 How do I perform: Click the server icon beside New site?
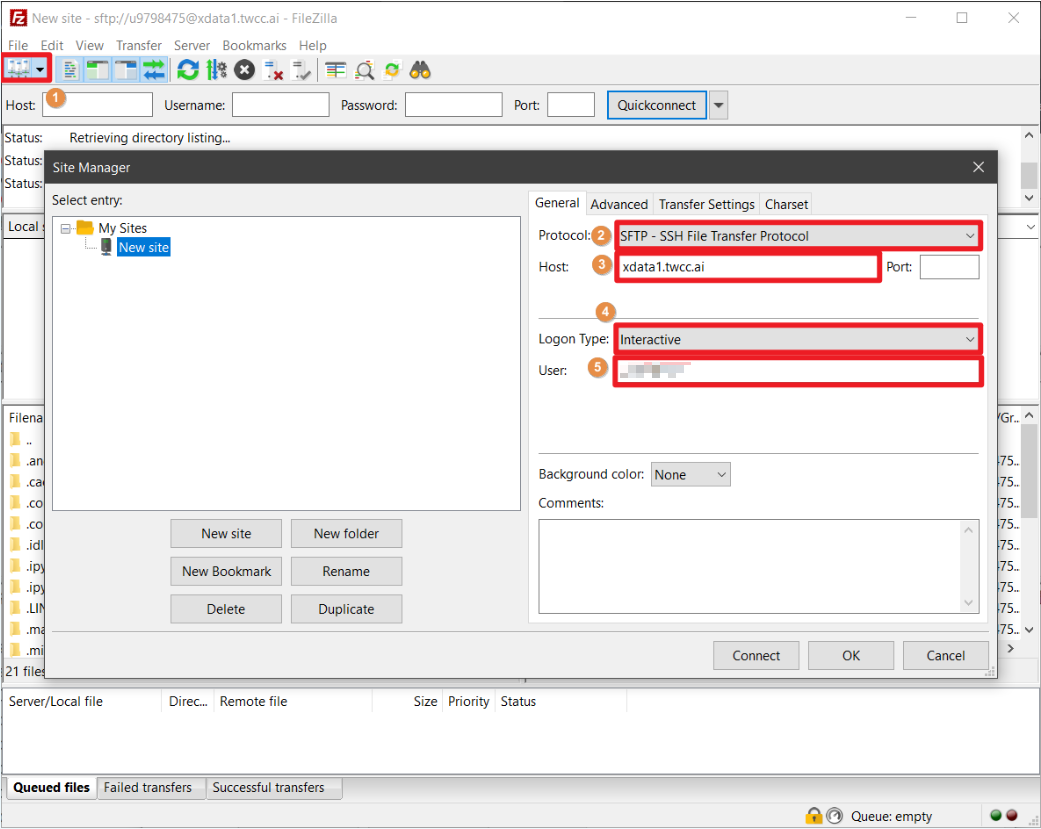tap(106, 247)
